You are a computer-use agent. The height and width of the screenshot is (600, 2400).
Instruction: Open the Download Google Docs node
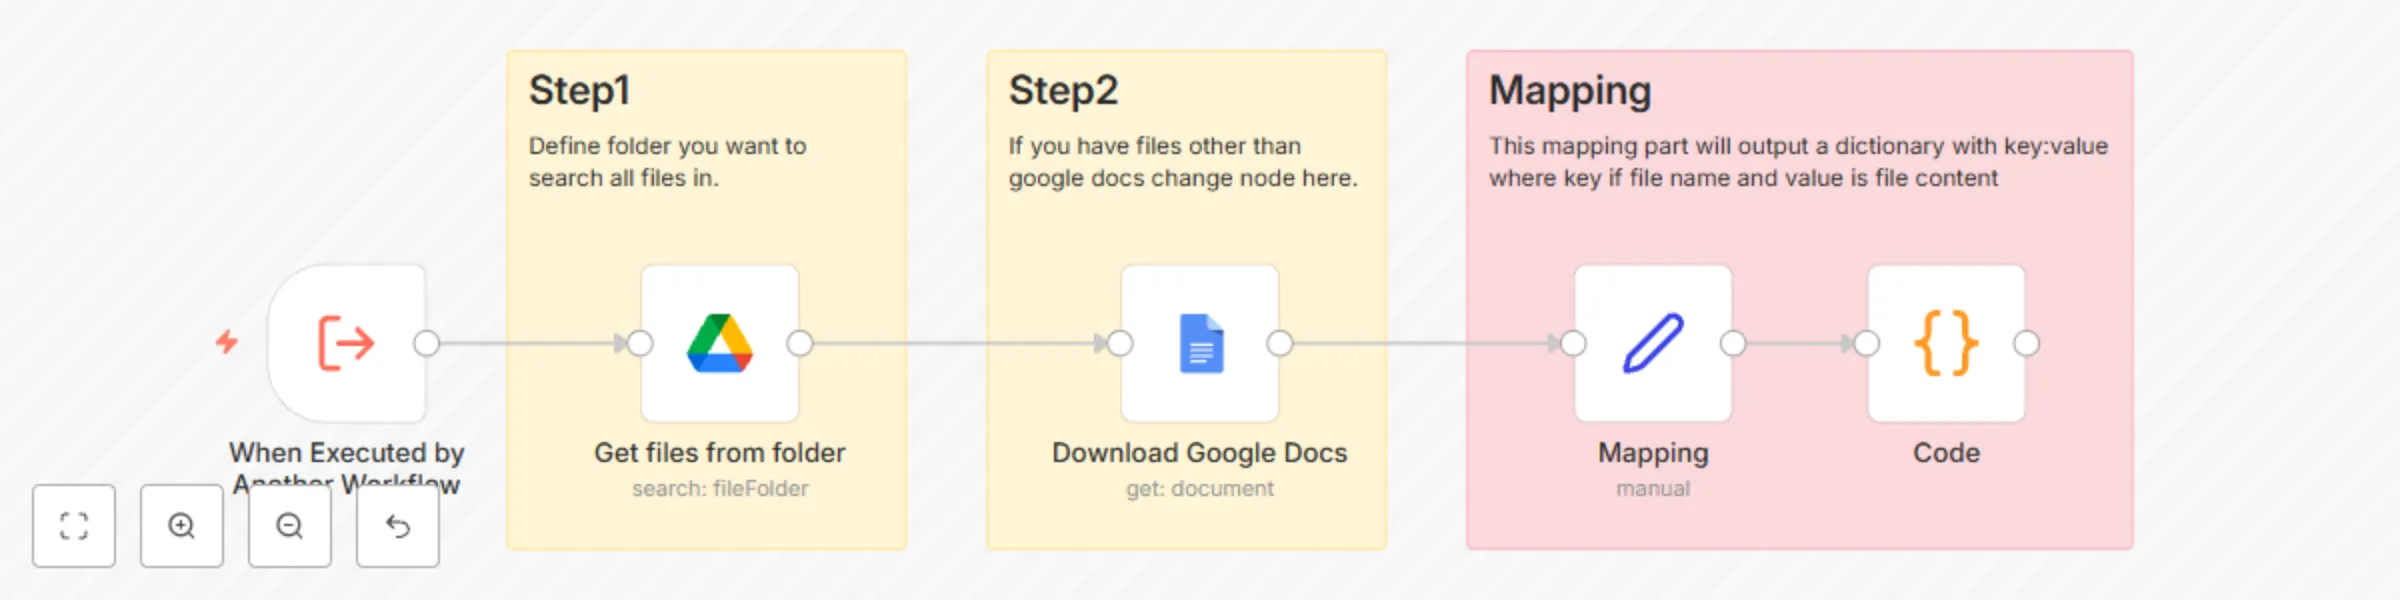tap(1199, 344)
